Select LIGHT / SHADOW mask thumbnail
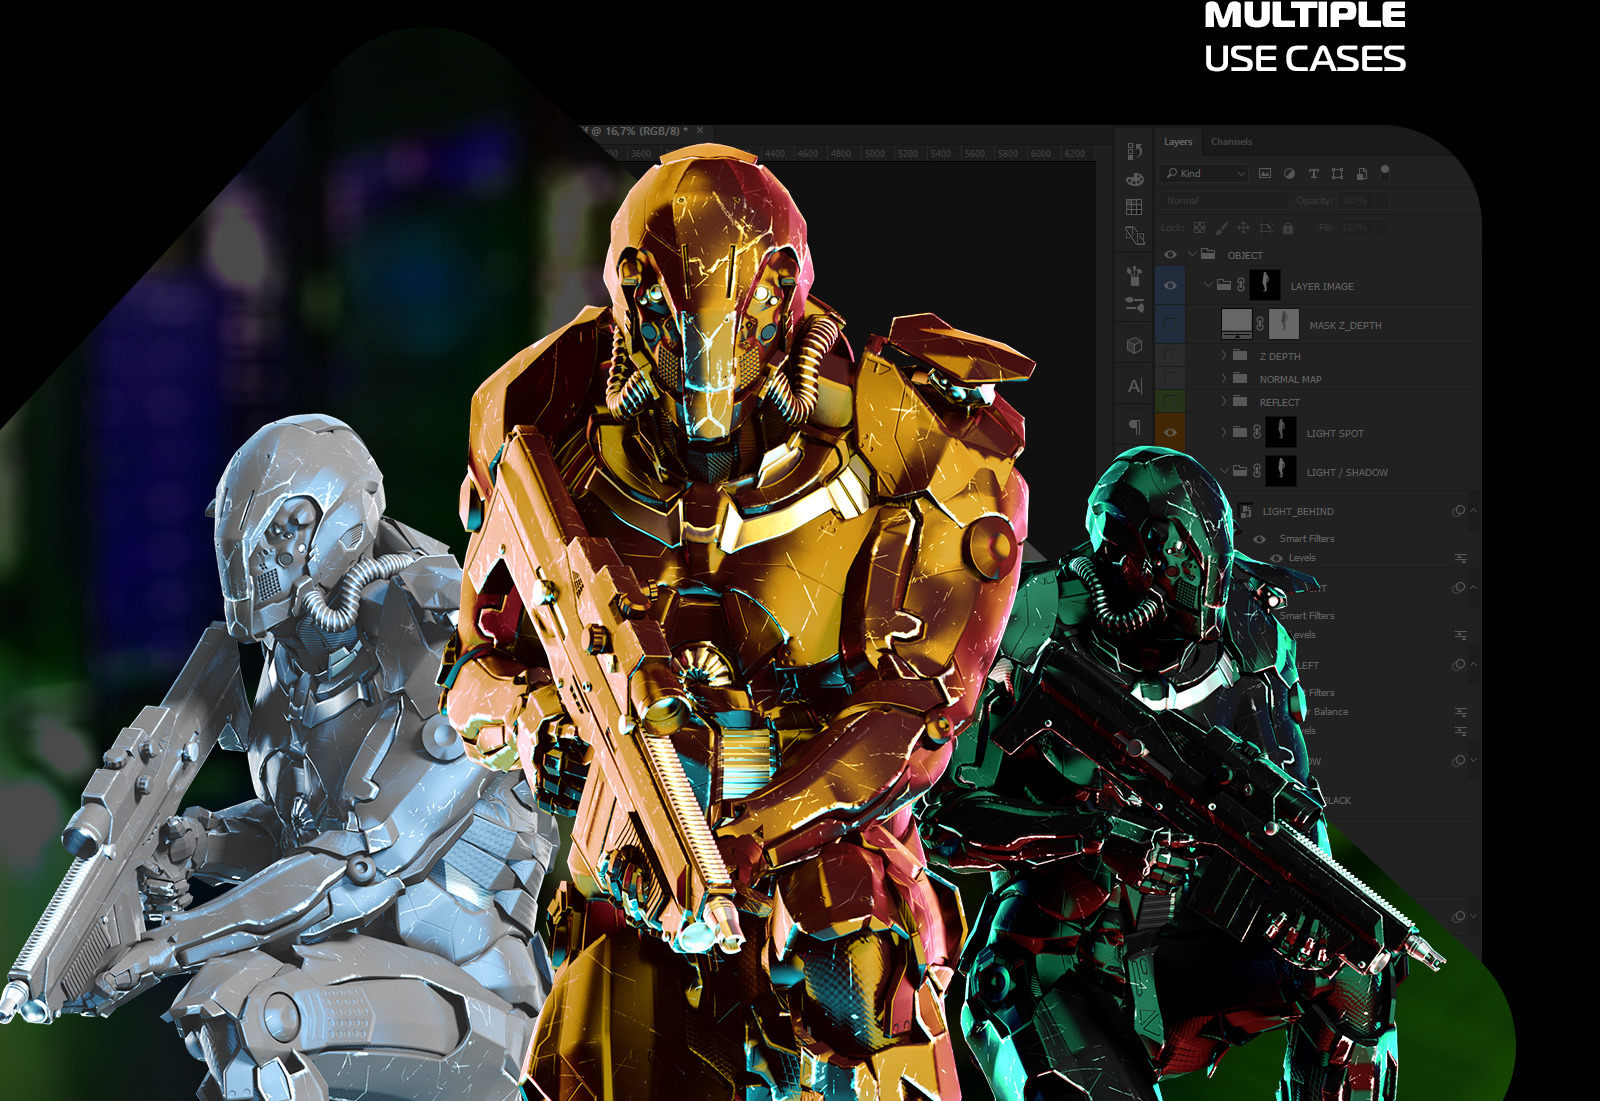The height and width of the screenshot is (1101, 1600). point(1281,471)
